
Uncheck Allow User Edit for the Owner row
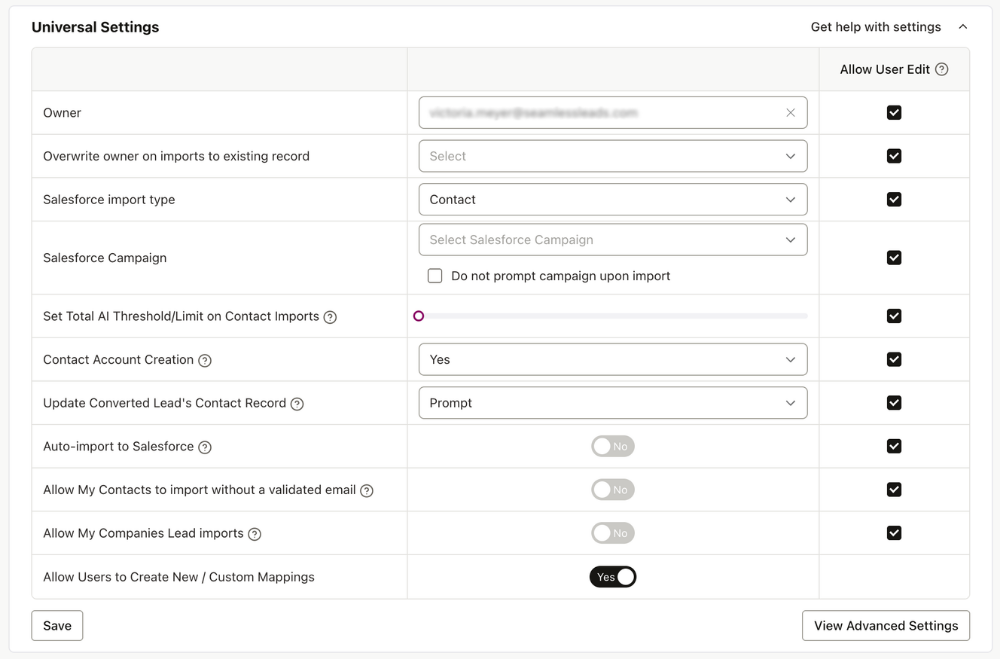pyautogui.click(x=894, y=112)
